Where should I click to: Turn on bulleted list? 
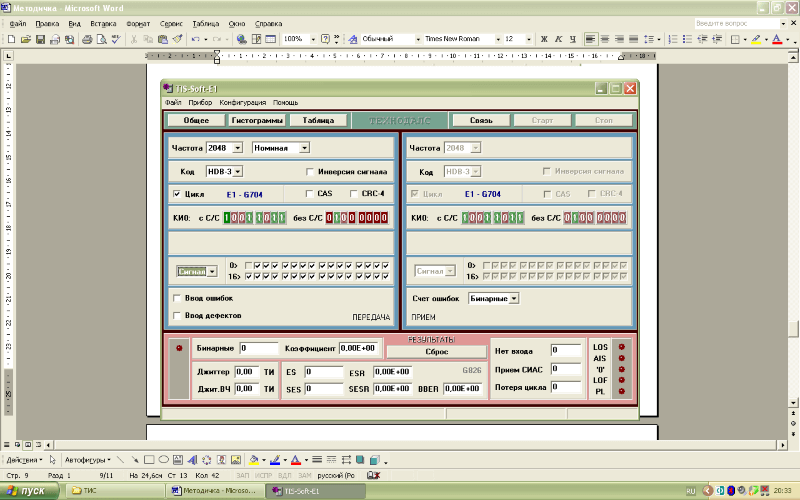(687, 39)
